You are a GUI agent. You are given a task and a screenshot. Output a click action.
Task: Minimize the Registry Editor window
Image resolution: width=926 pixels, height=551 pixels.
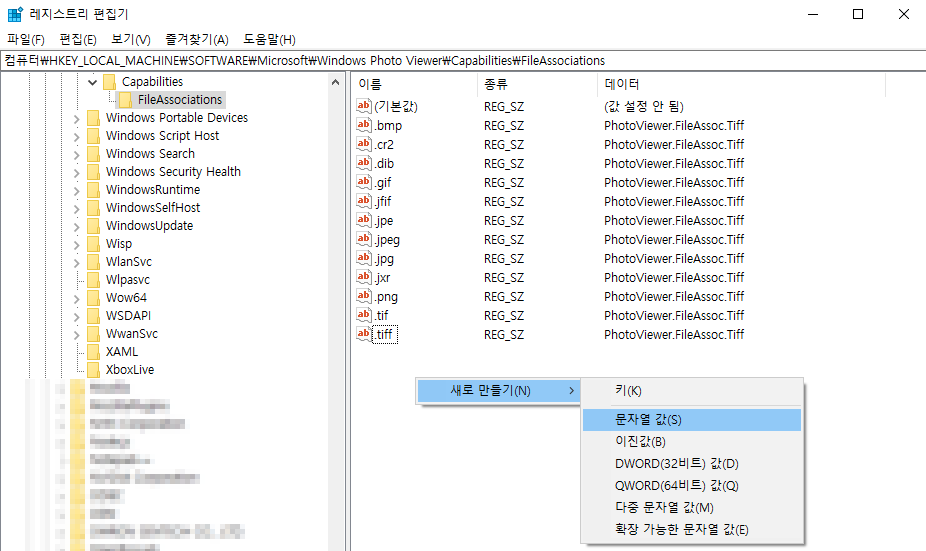coord(813,14)
